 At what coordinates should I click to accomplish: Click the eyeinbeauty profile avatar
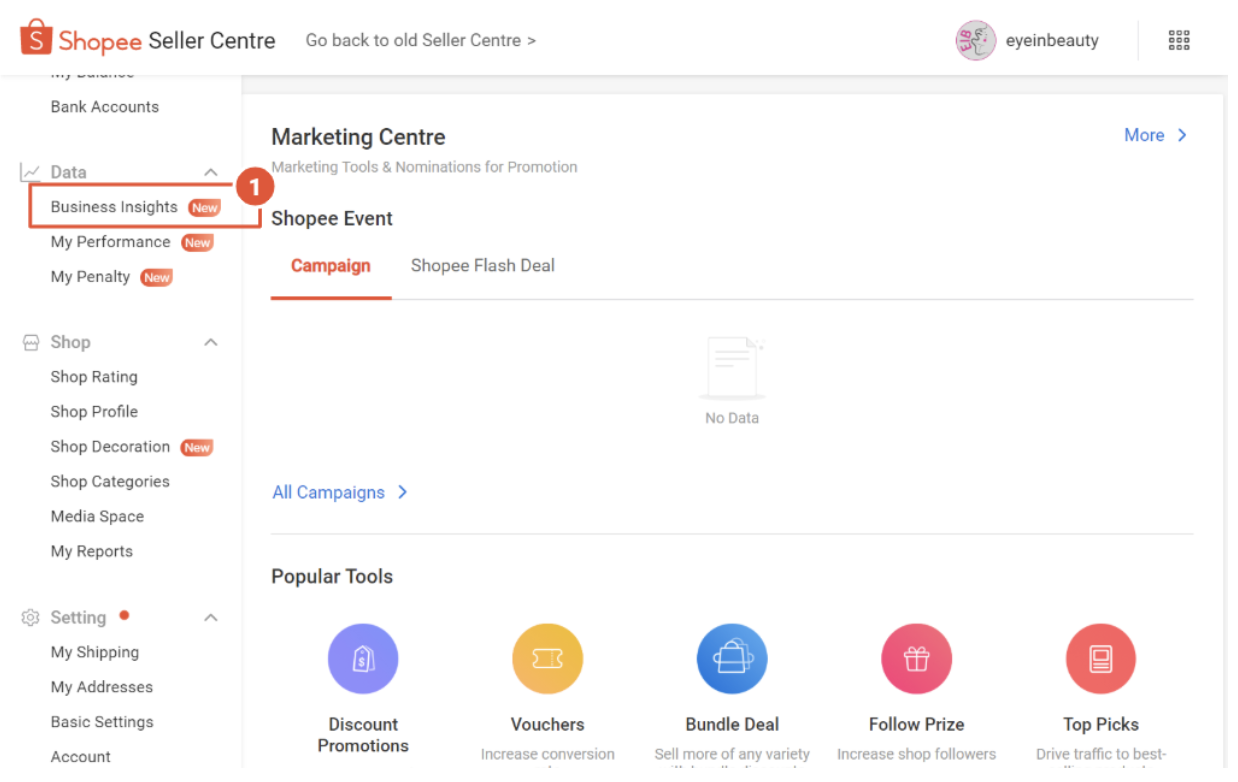pyautogui.click(x=975, y=40)
